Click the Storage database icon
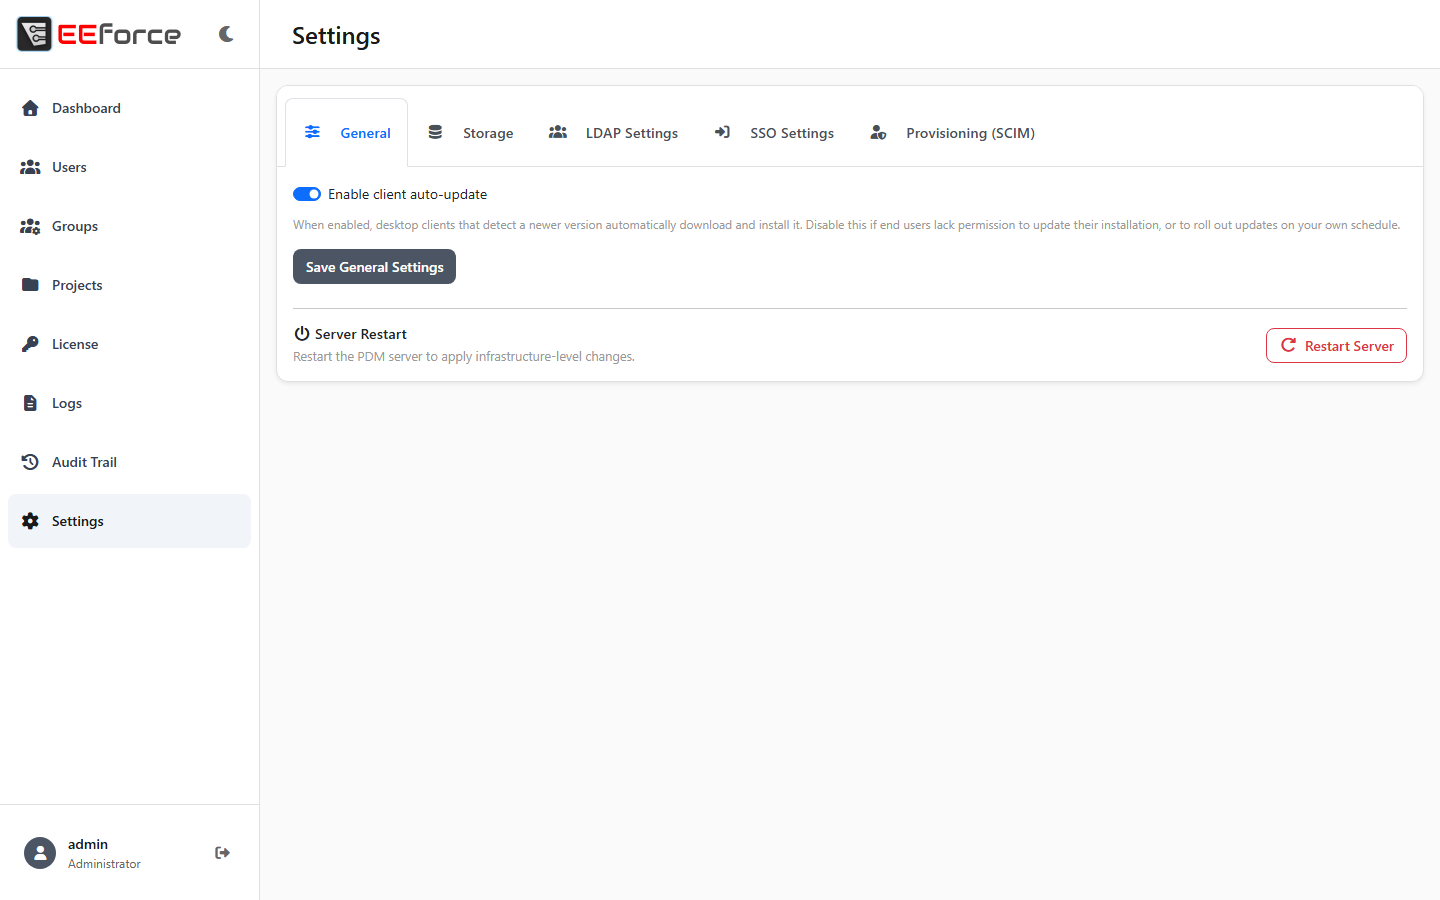 point(435,132)
